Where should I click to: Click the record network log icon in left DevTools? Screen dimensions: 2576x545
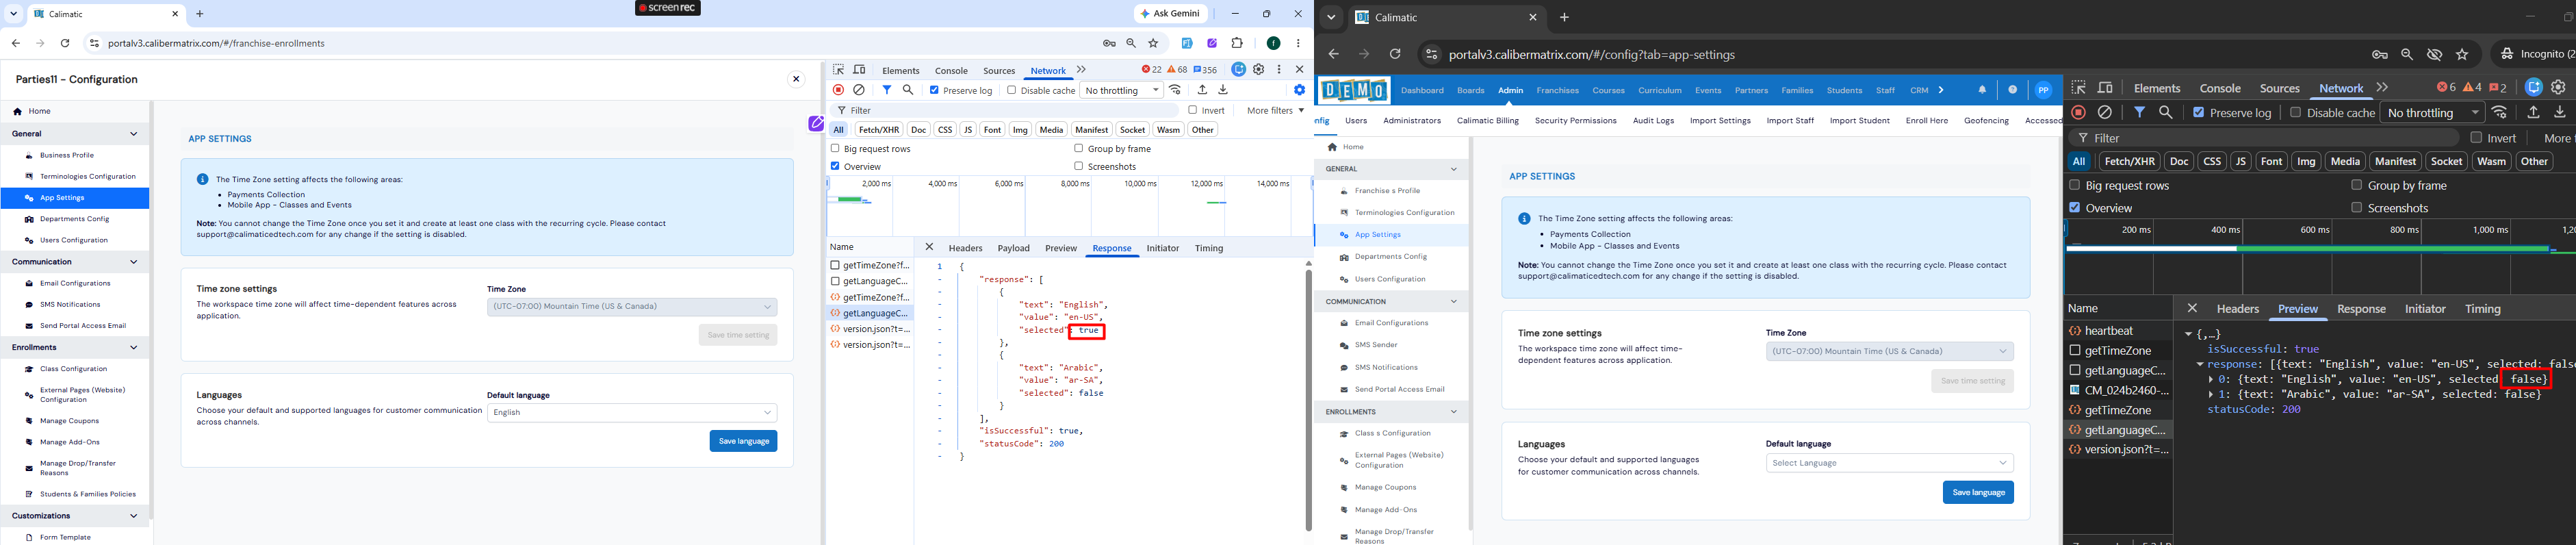838,90
